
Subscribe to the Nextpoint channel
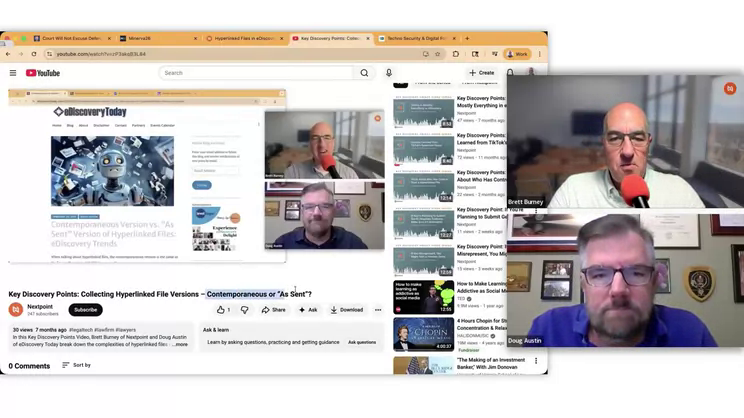coord(86,310)
